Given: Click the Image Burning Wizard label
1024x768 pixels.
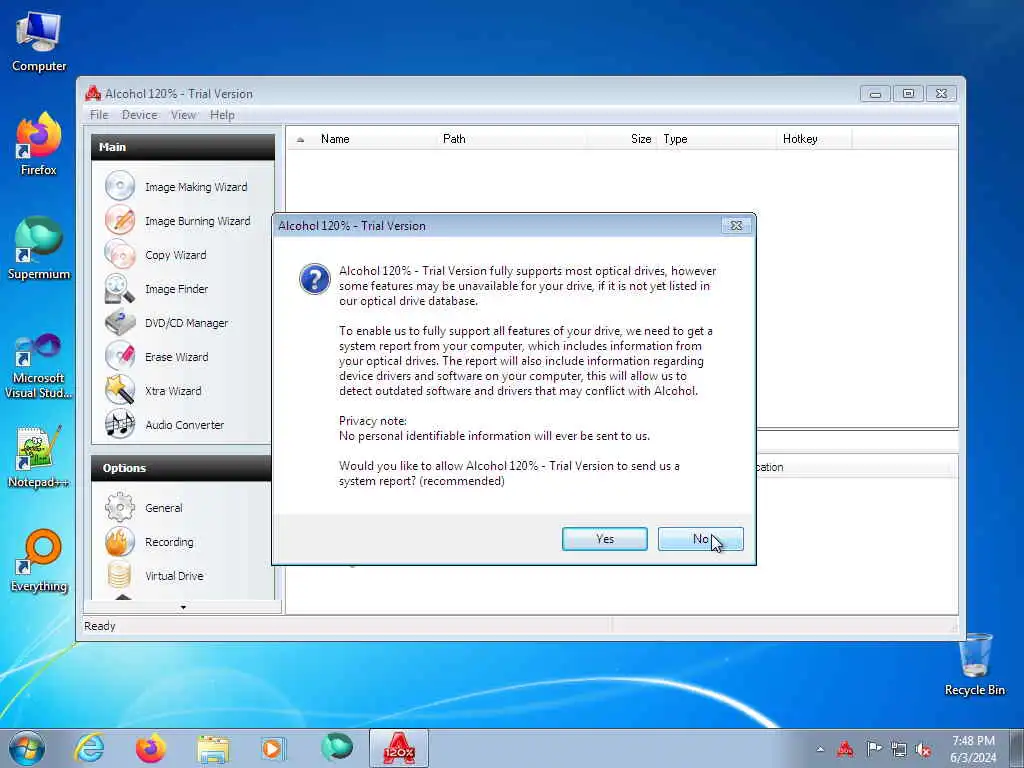Looking at the screenshot, I should 197,221.
